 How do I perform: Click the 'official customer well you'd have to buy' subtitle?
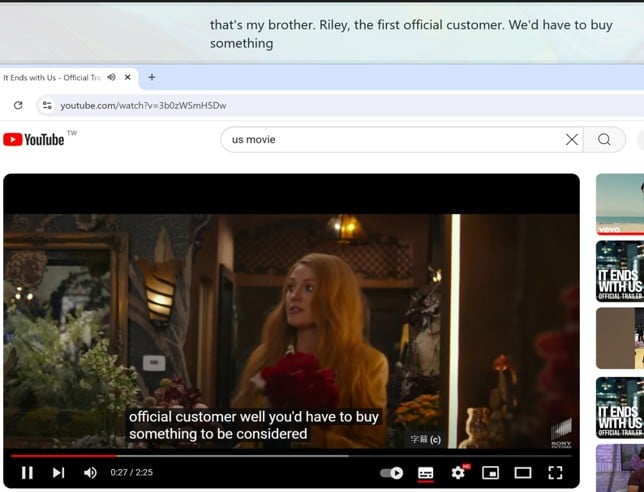point(254,417)
